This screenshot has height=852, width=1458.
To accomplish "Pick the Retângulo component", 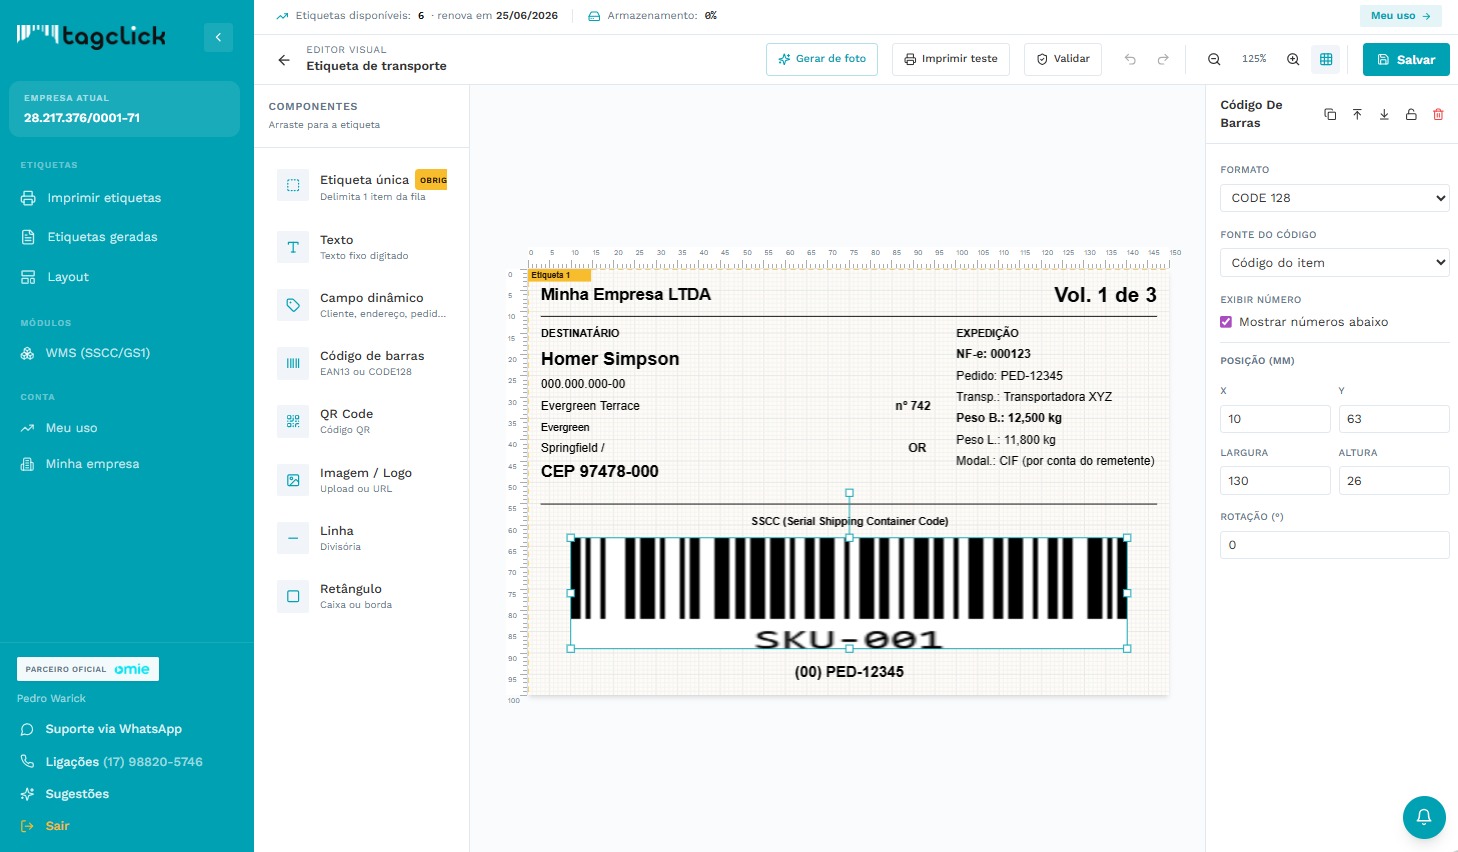I will [x=362, y=595].
